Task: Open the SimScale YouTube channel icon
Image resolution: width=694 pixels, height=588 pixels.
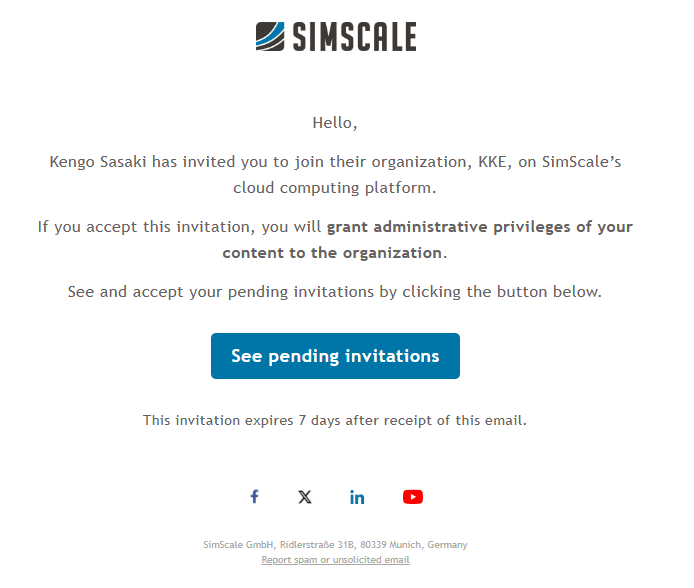Action: coord(413,497)
